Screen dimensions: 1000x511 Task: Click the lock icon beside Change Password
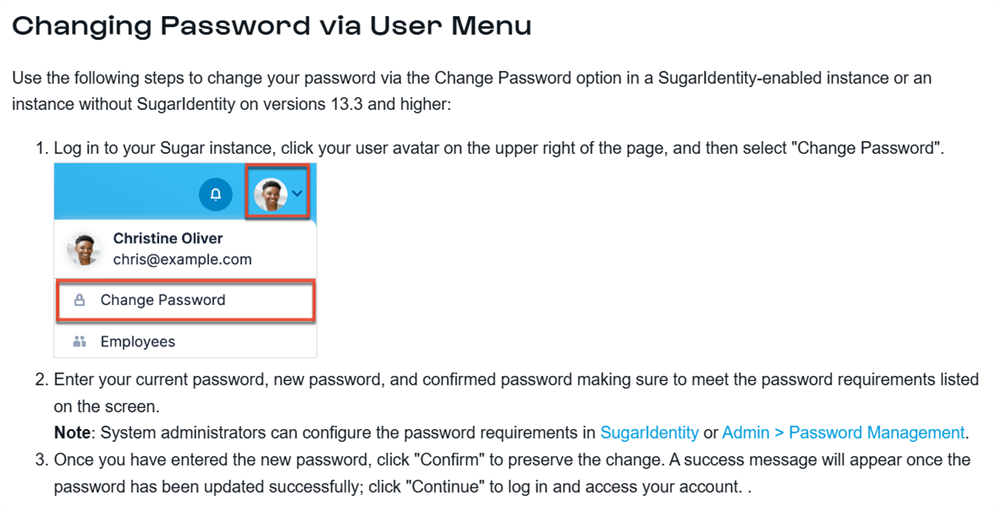point(80,300)
